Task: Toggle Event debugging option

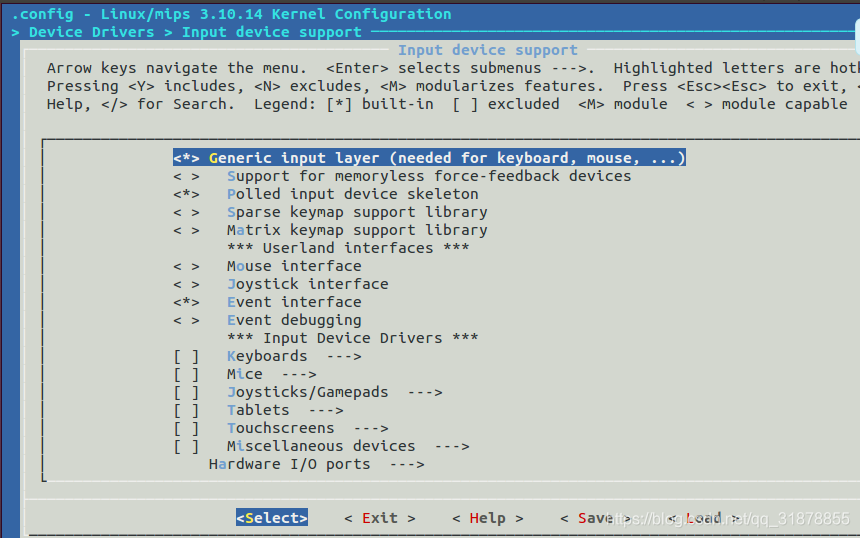Action: (267, 320)
